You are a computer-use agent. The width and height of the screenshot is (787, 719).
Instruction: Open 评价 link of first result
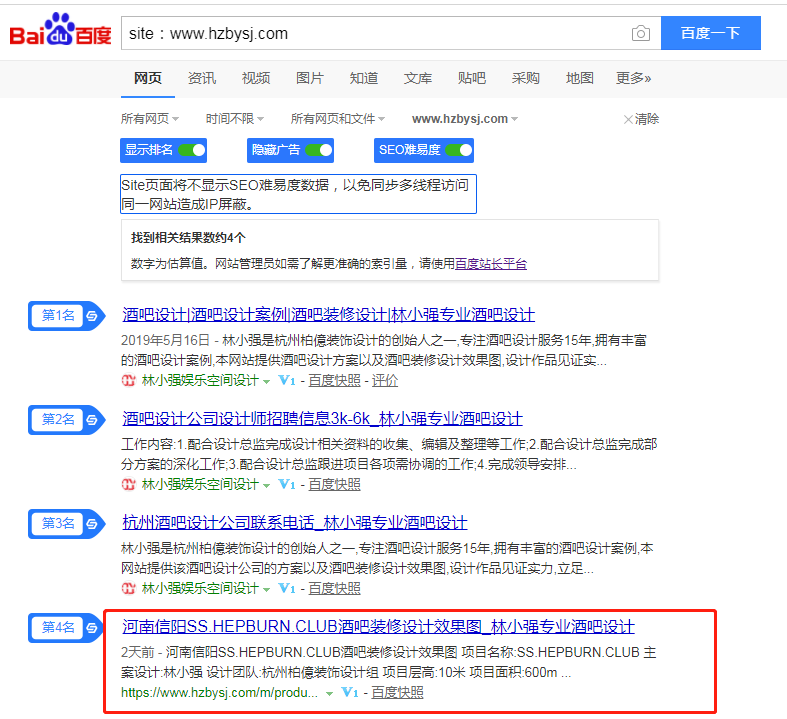tap(385, 381)
